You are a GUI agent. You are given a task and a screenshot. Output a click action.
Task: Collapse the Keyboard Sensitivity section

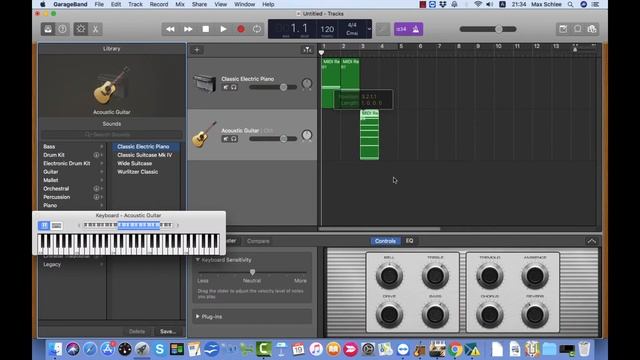[198, 260]
